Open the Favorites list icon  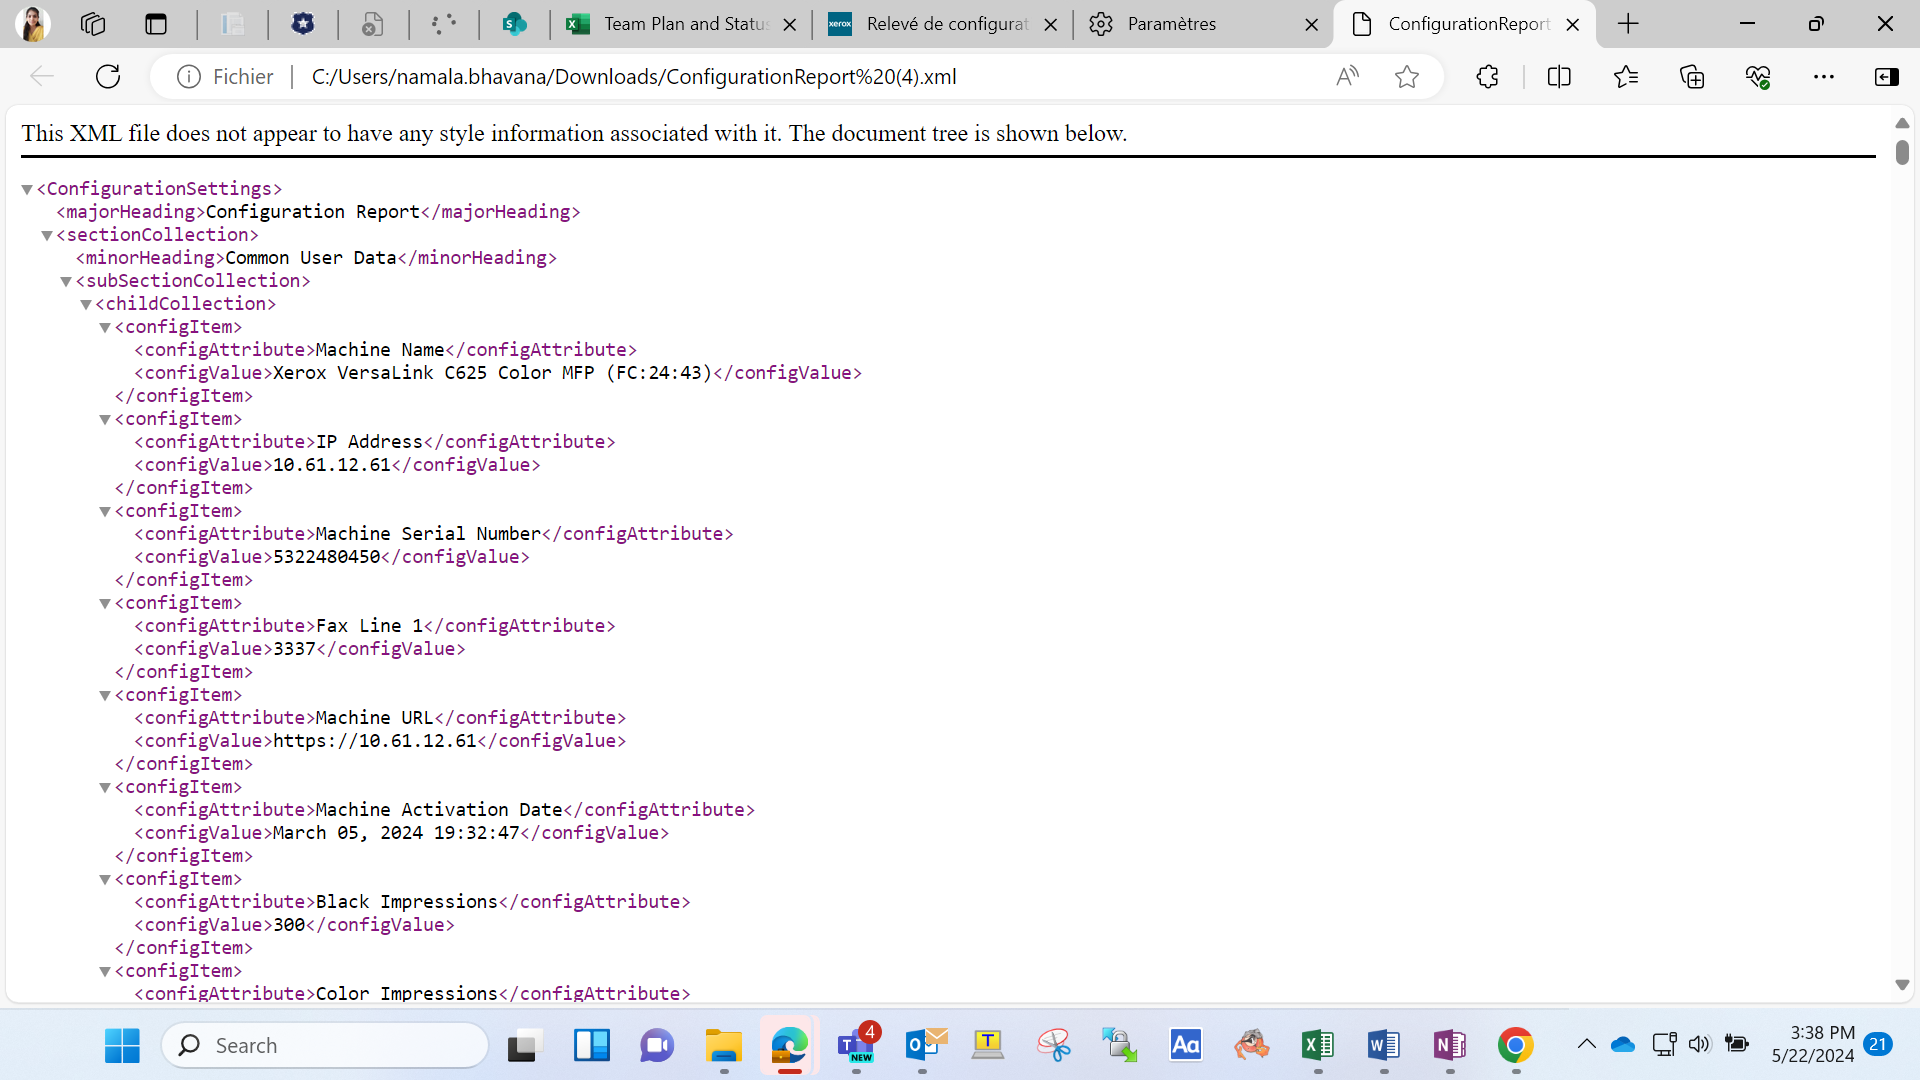click(1626, 77)
